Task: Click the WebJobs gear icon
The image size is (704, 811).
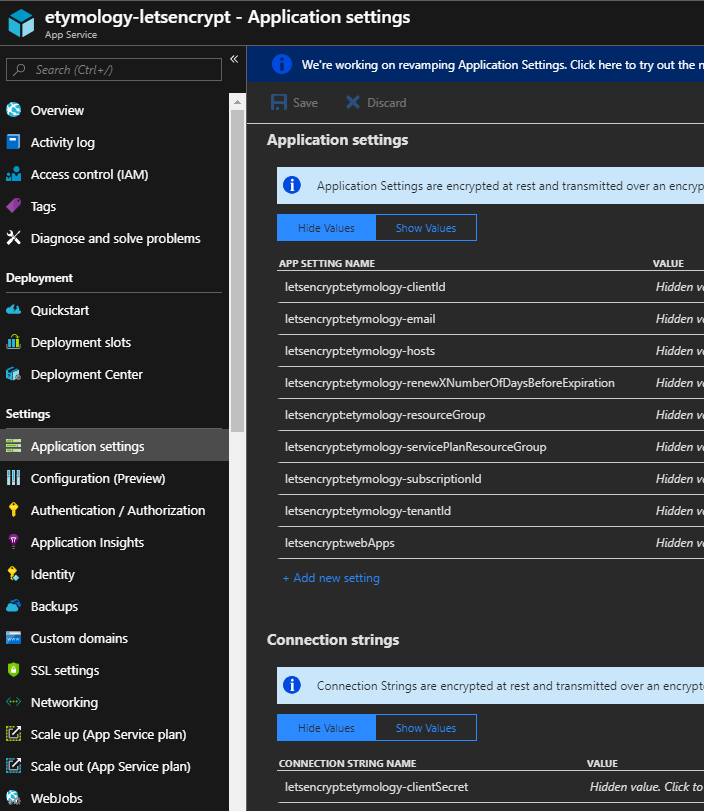Action: coord(13,798)
